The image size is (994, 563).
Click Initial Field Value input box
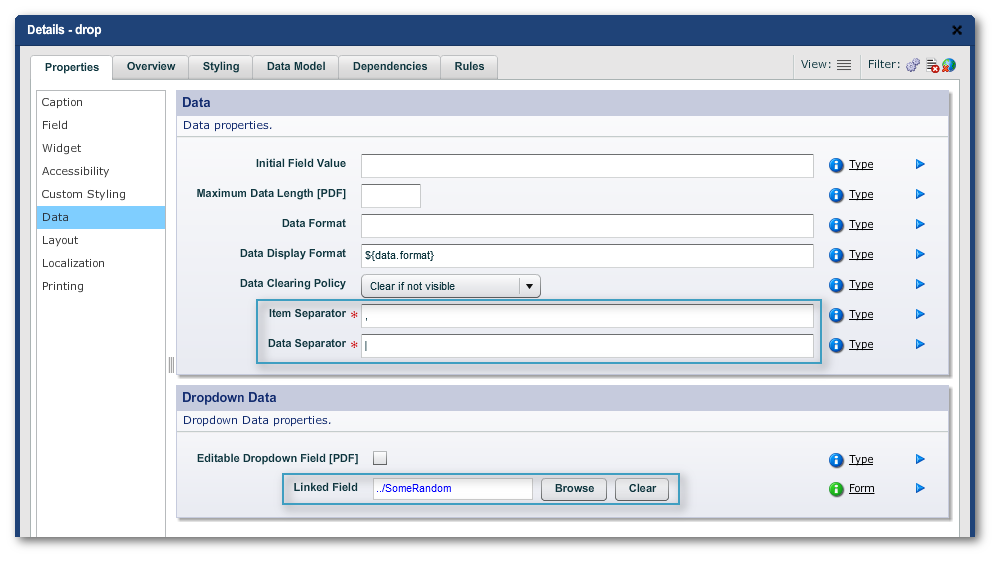(587, 166)
